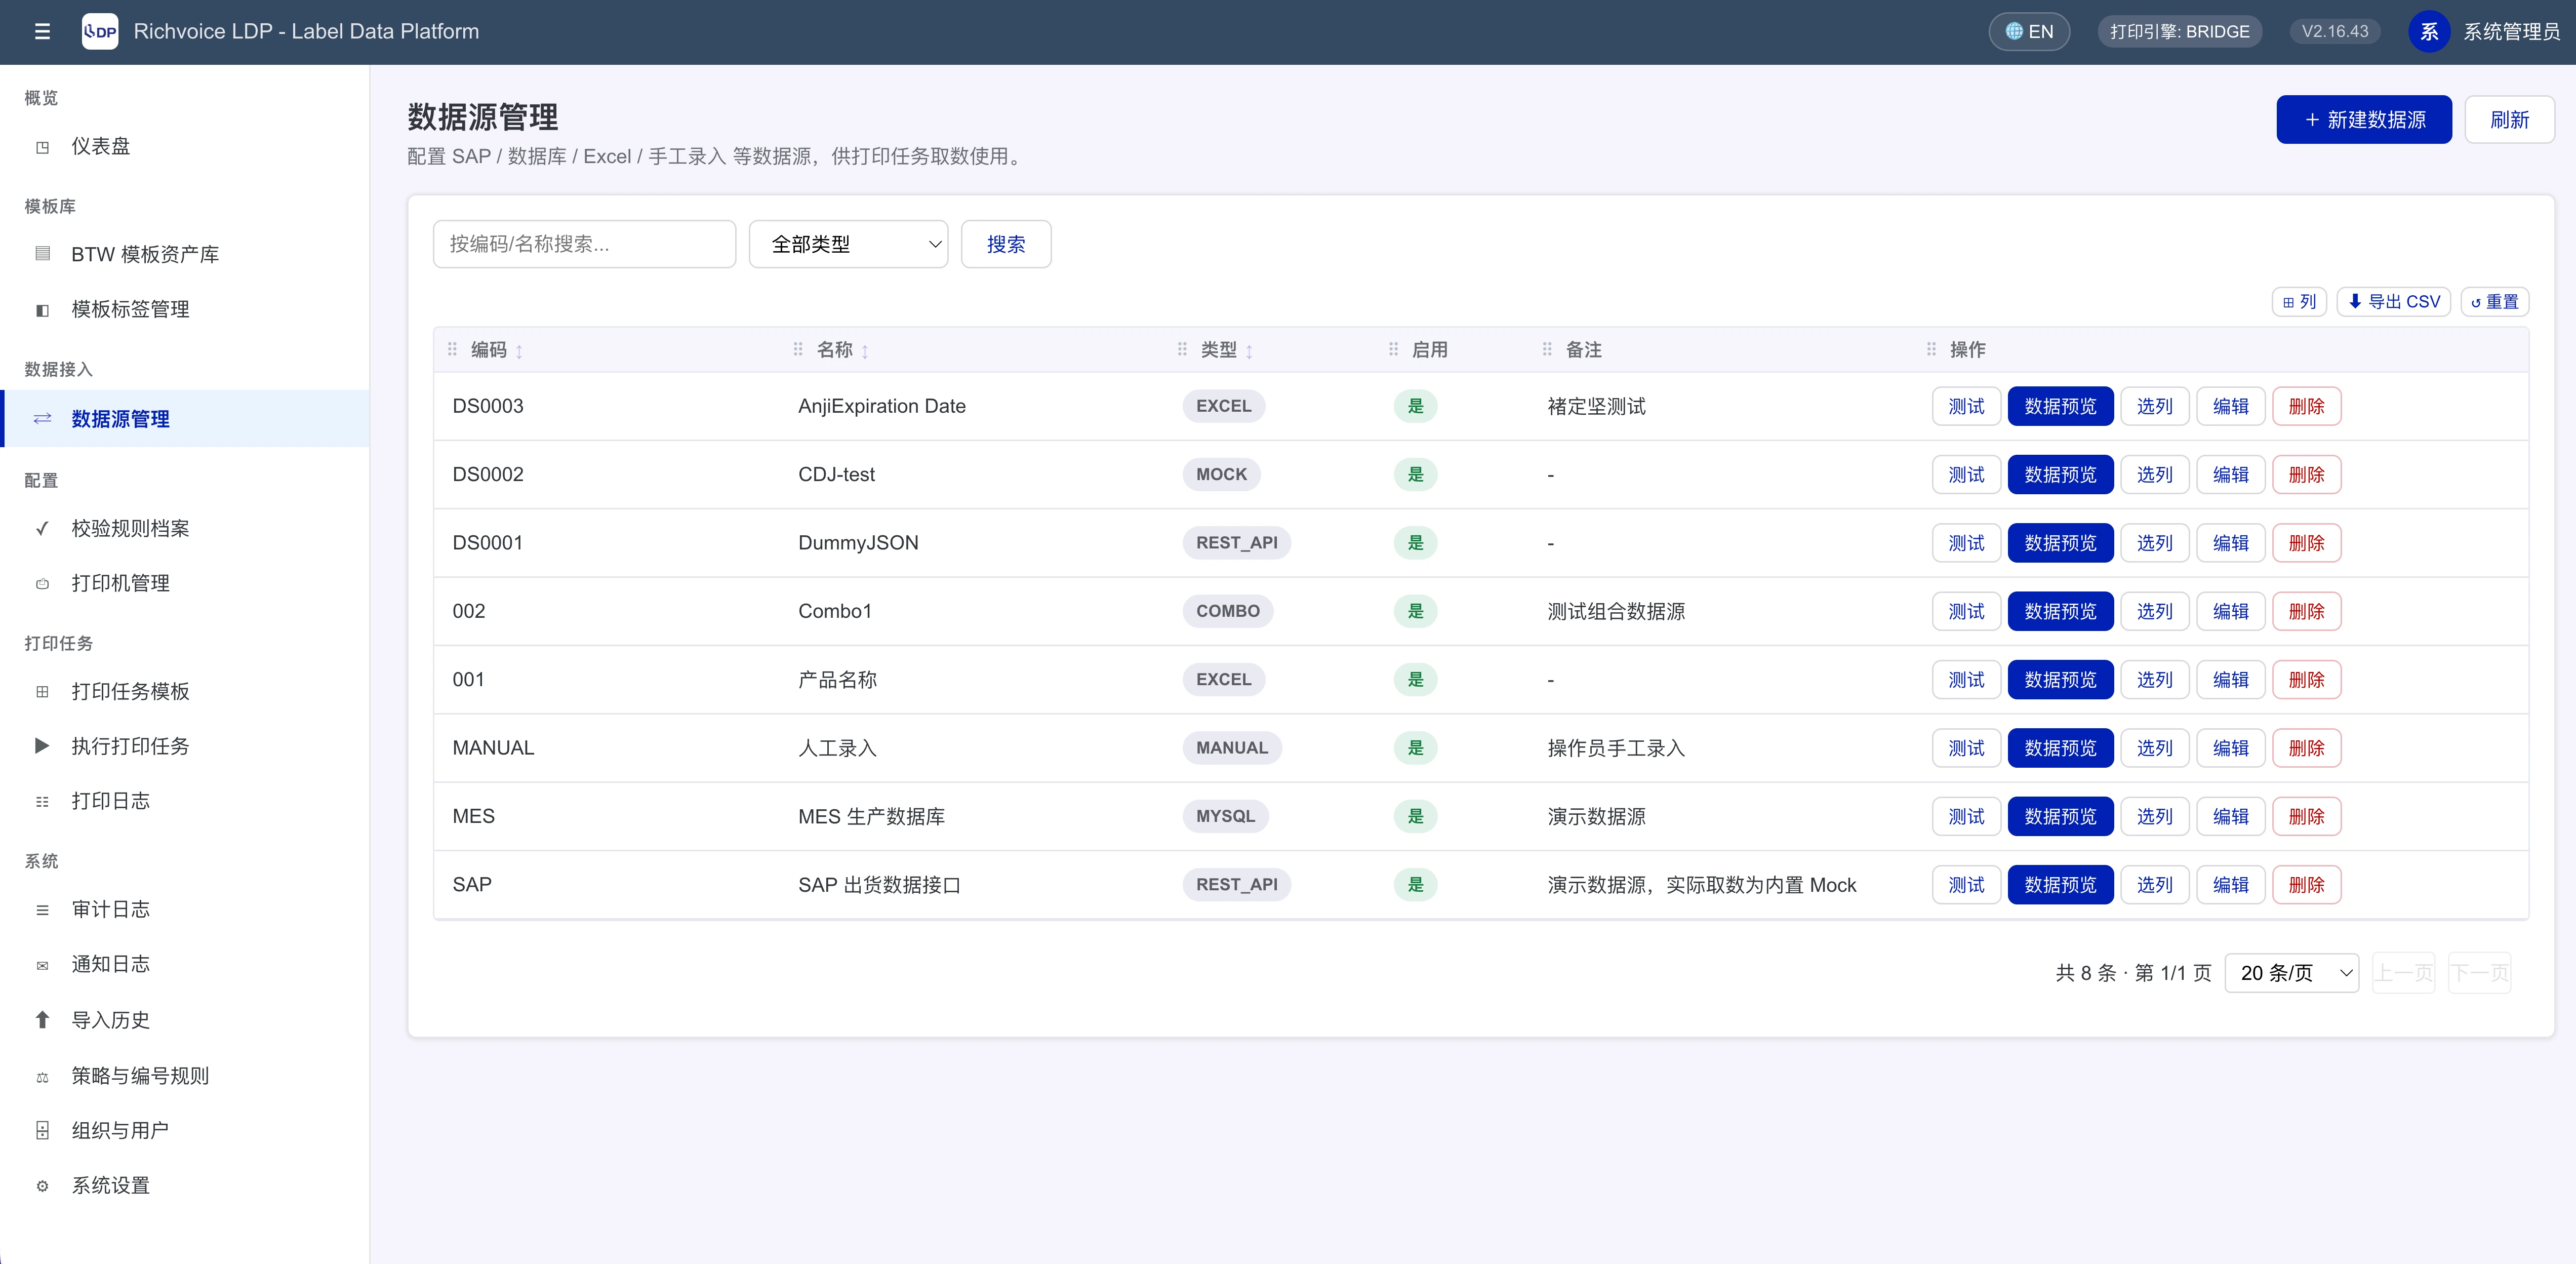Screen dimensions: 2576x1264
Task: Open 仪表盘 in the sidebar
Action: (185, 147)
